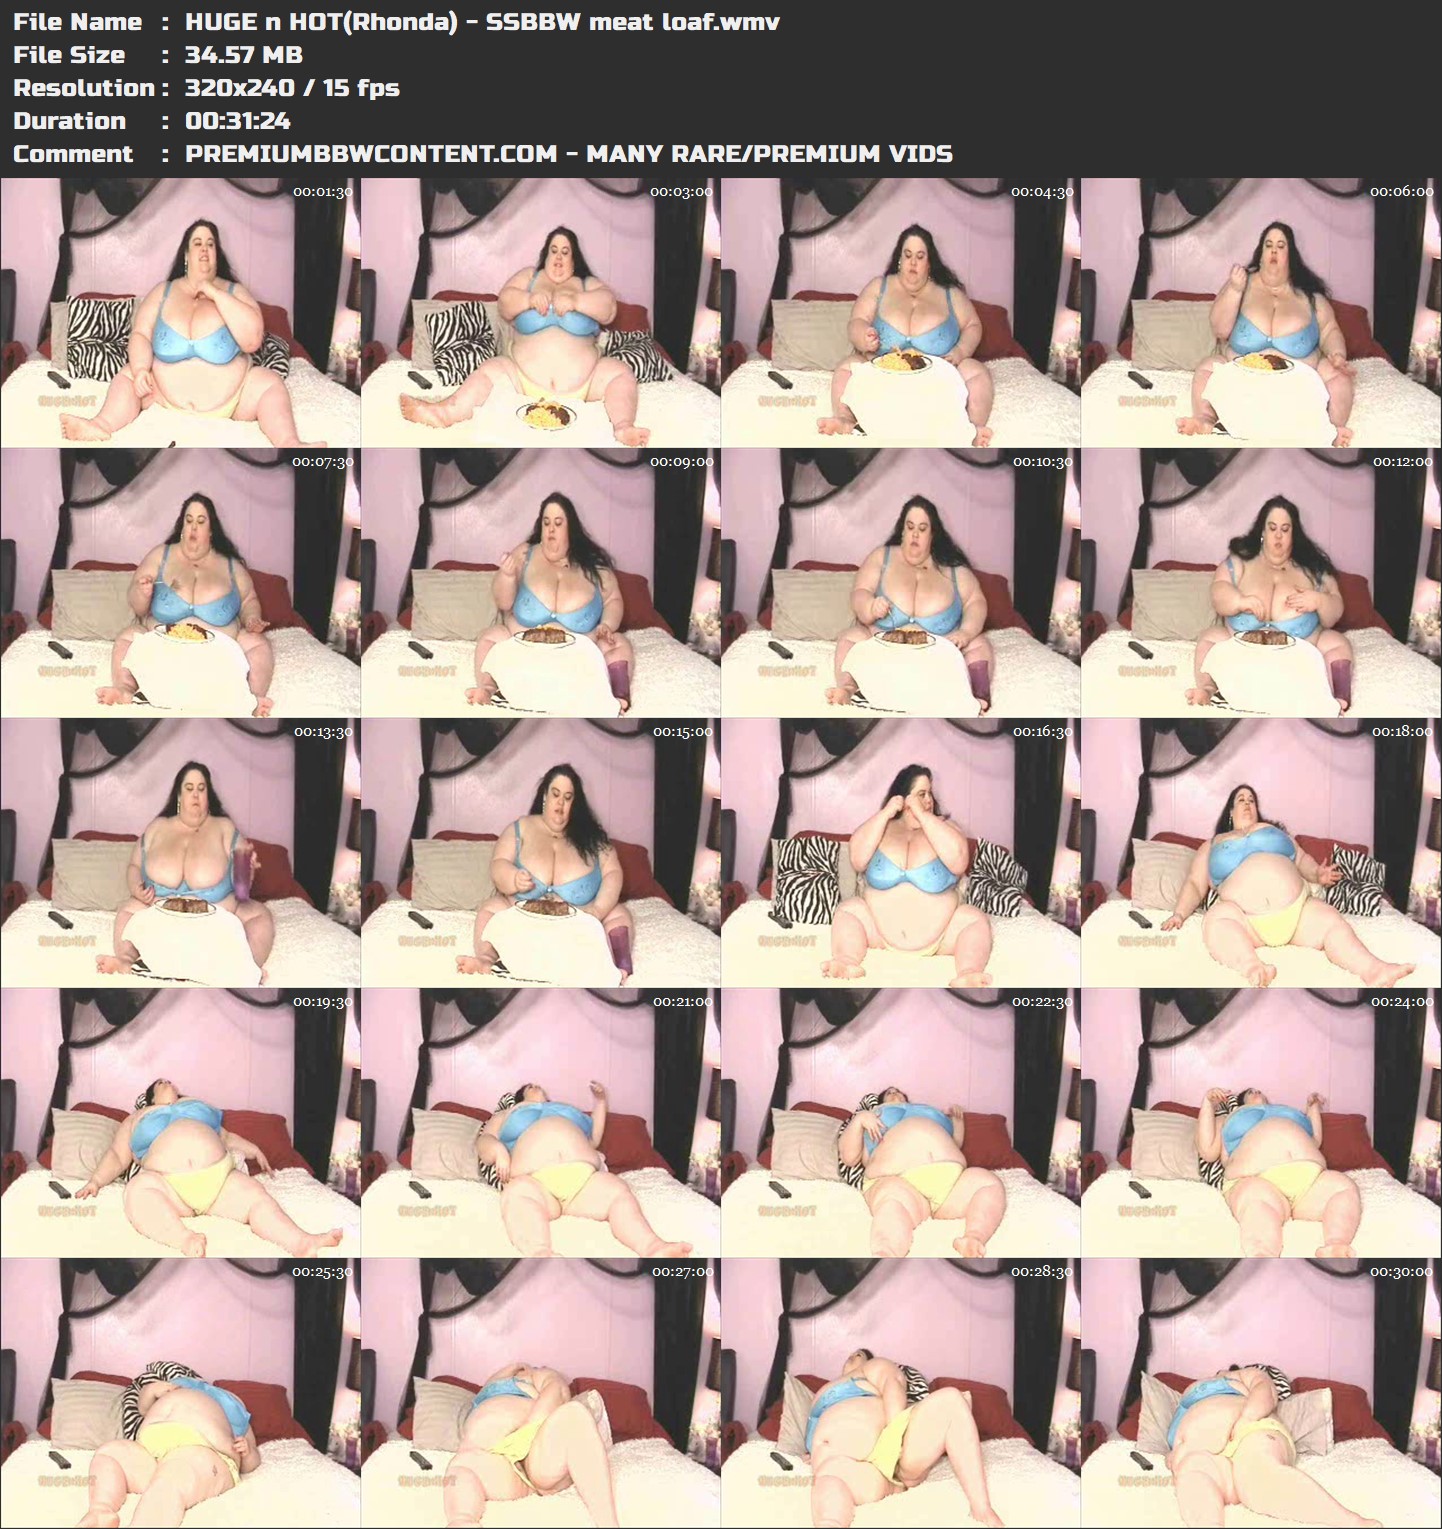Click the file size value '34.57 MB'
Screen dimensions: 1442x1529
(x=244, y=55)
